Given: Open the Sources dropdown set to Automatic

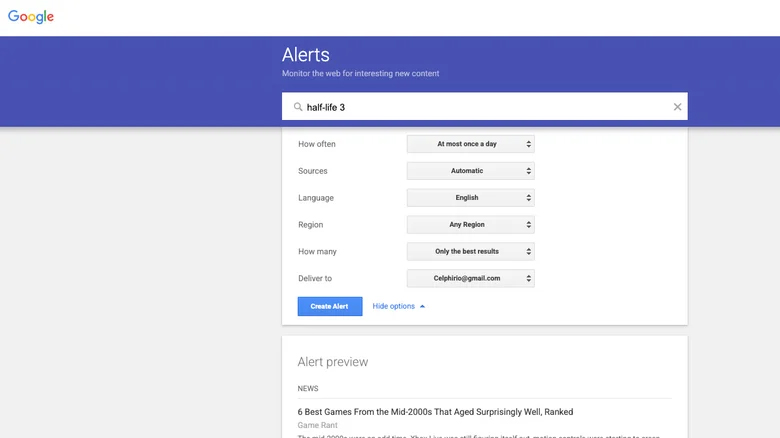Looking at the screenshot, I should [x=470, y=171].
